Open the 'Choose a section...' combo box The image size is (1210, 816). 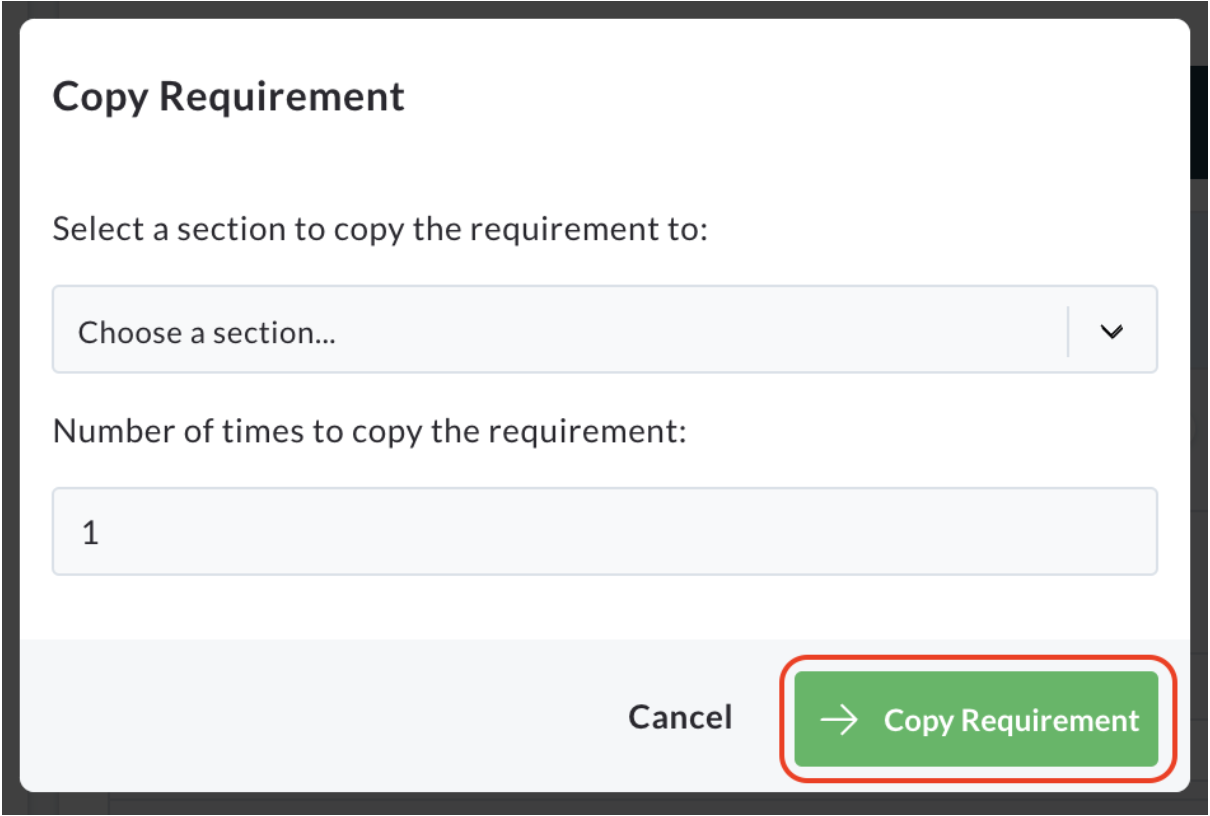(605, 329)
